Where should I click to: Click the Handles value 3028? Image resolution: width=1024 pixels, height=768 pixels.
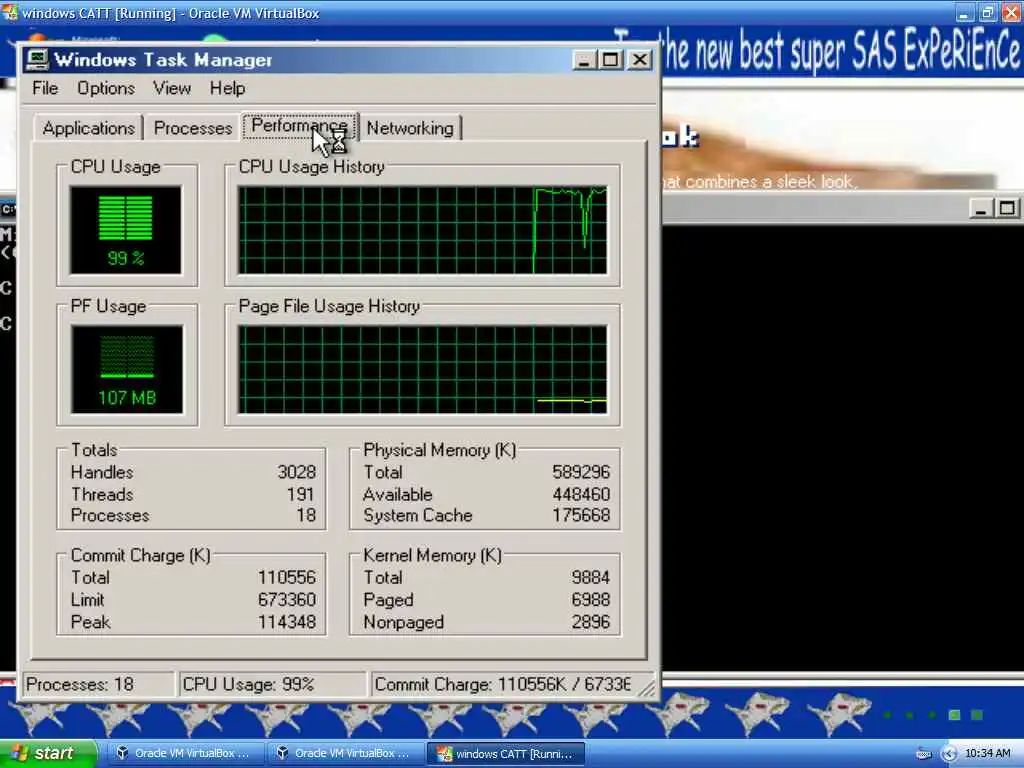click(x=296, y=472)
